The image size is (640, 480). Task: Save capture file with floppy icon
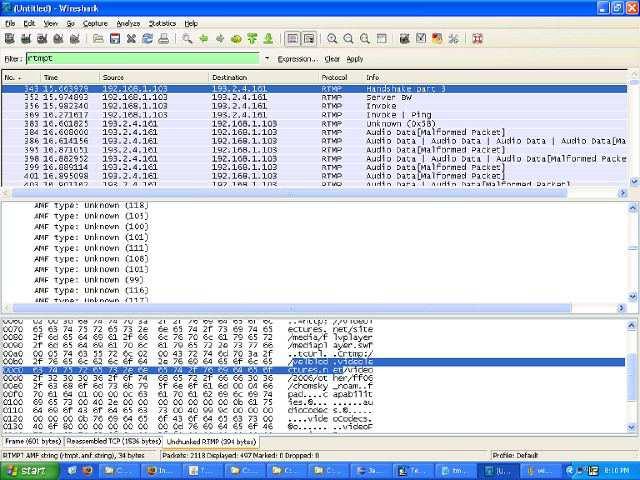[x=115, y=39]
